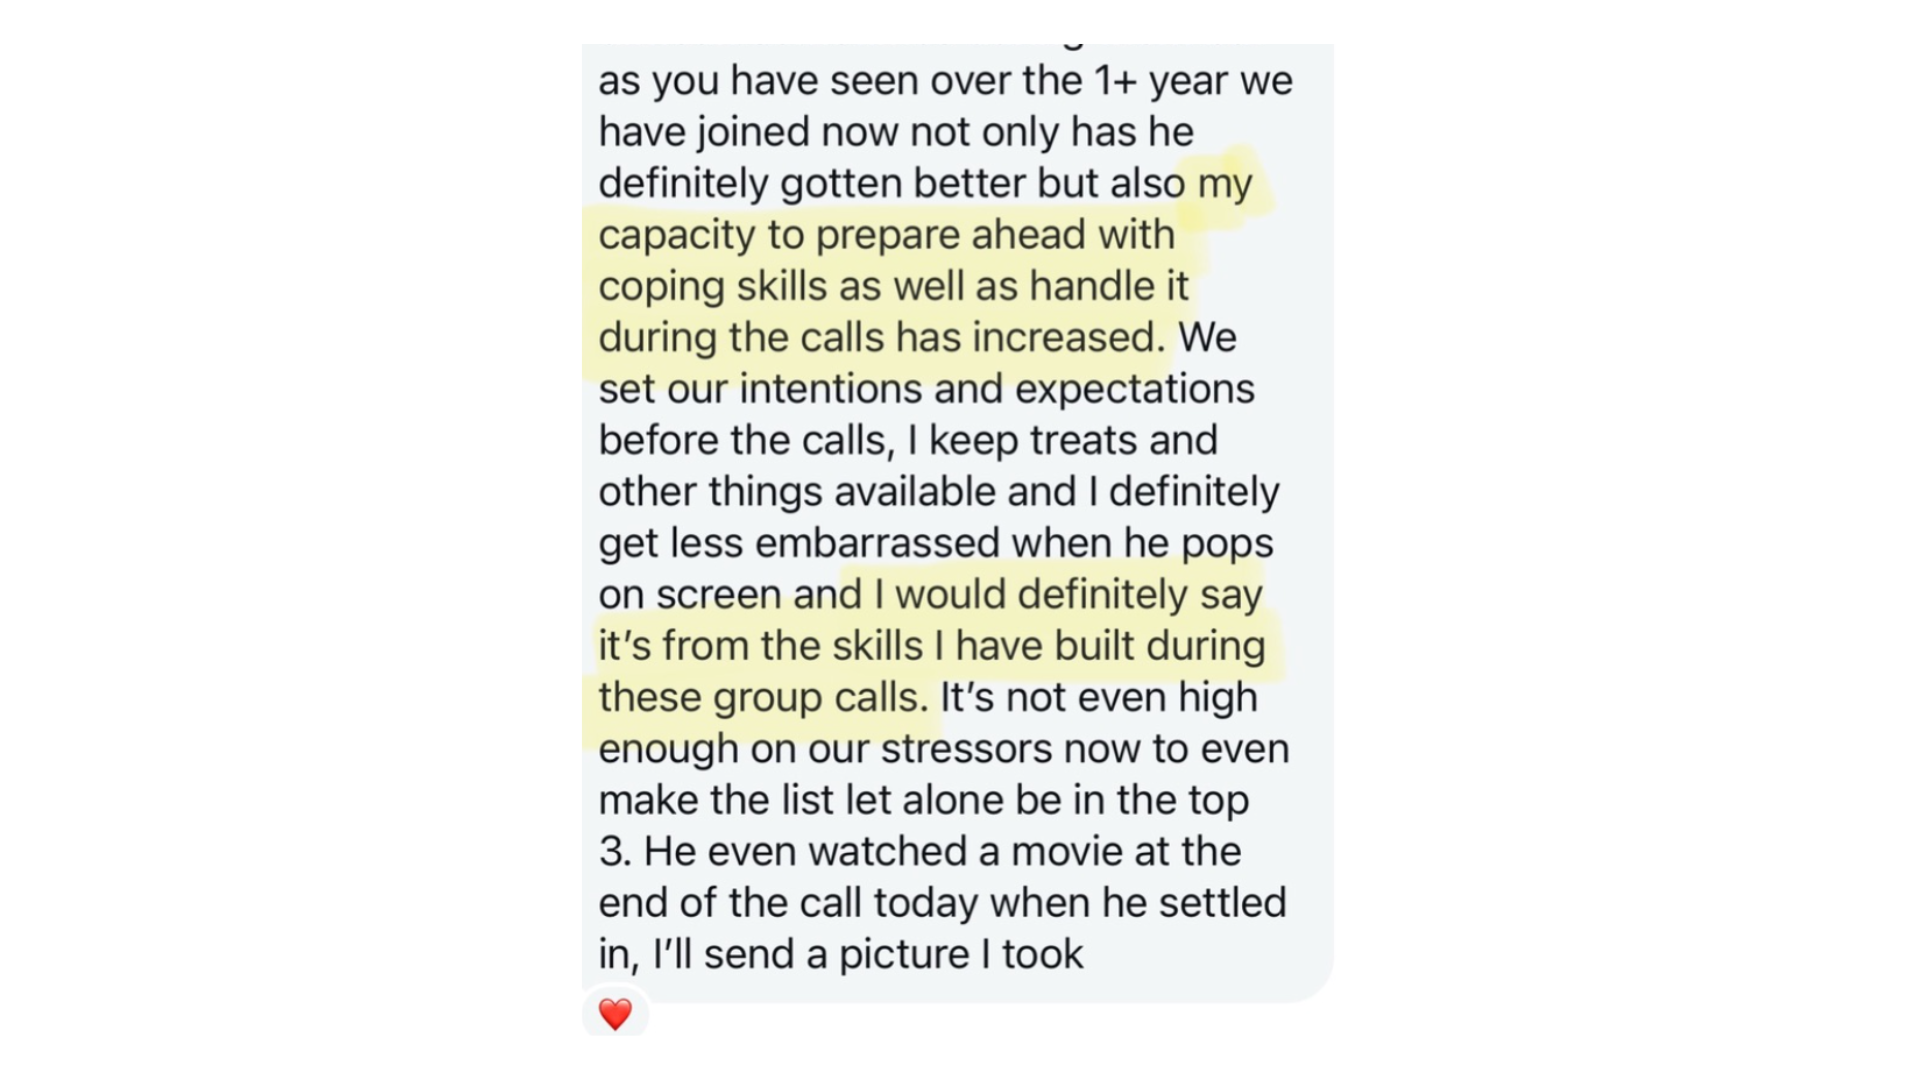
Task: Click the text 'before the calls, I keep treats and'
Action: point(908,441)
